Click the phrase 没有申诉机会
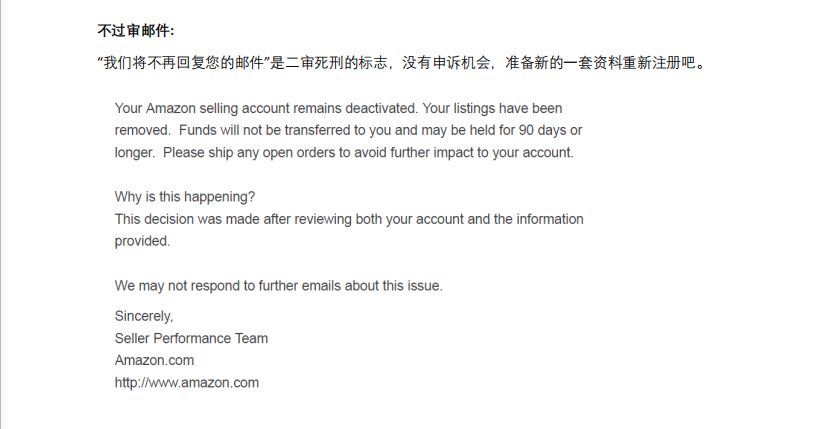This screenshot has height=429, width=817. [x=446, y=63]
